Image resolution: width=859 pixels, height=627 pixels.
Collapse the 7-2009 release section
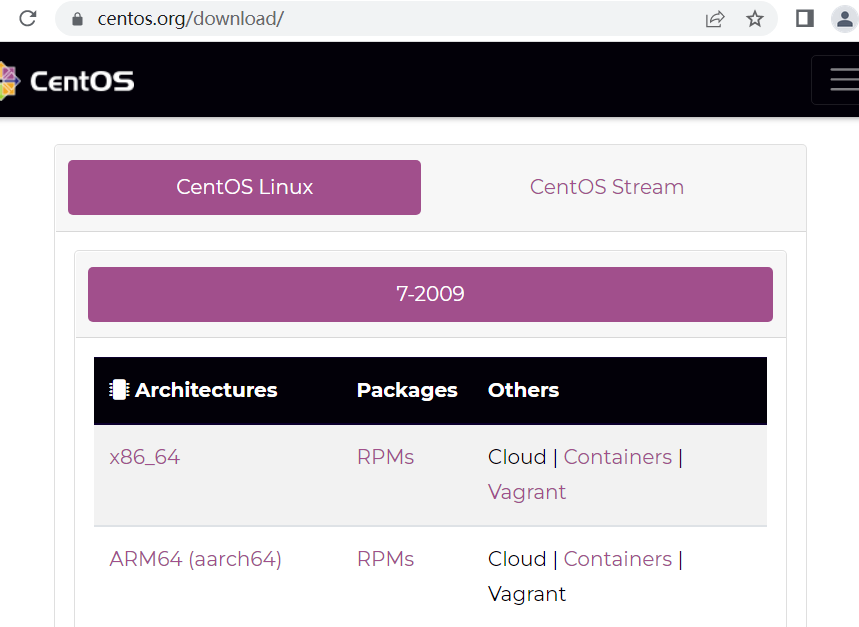click(430, 294)
